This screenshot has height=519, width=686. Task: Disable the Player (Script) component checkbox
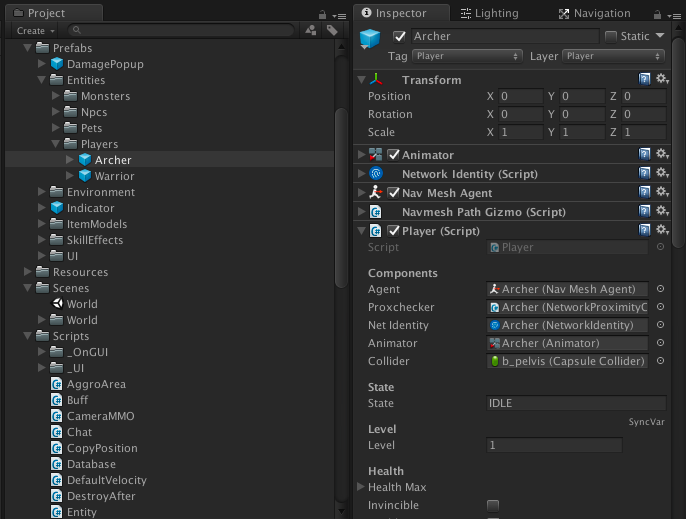[393, 231]
